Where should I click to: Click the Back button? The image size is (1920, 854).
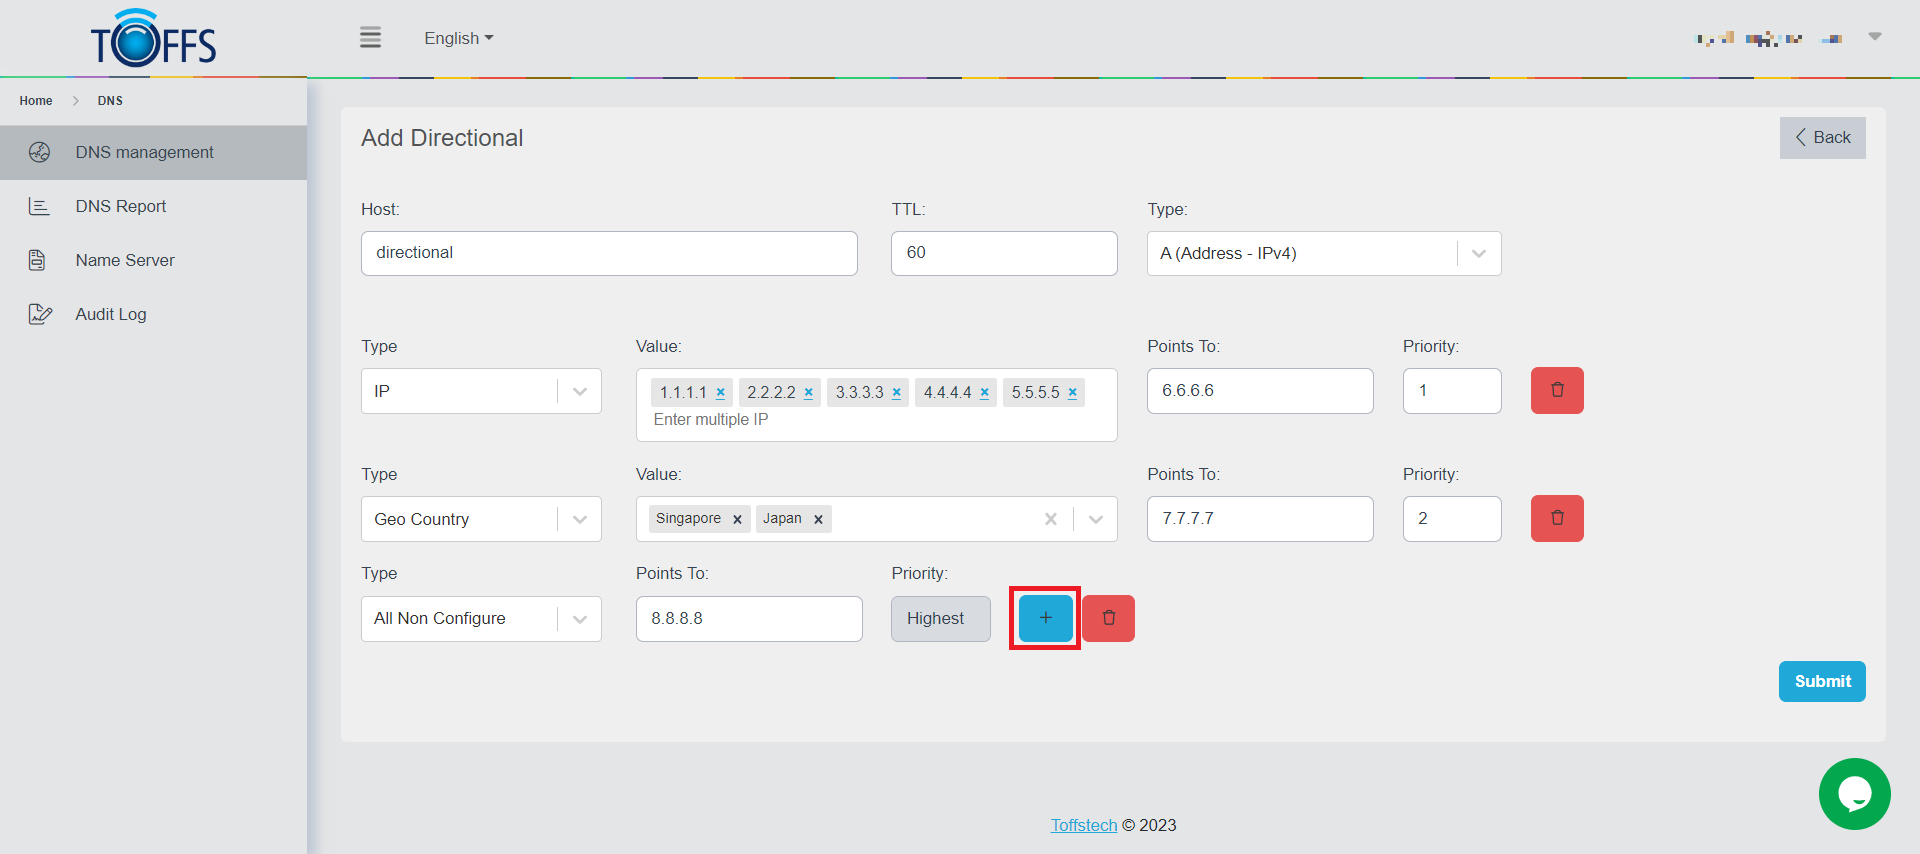pyautogui.click(x=1822, y=138)
